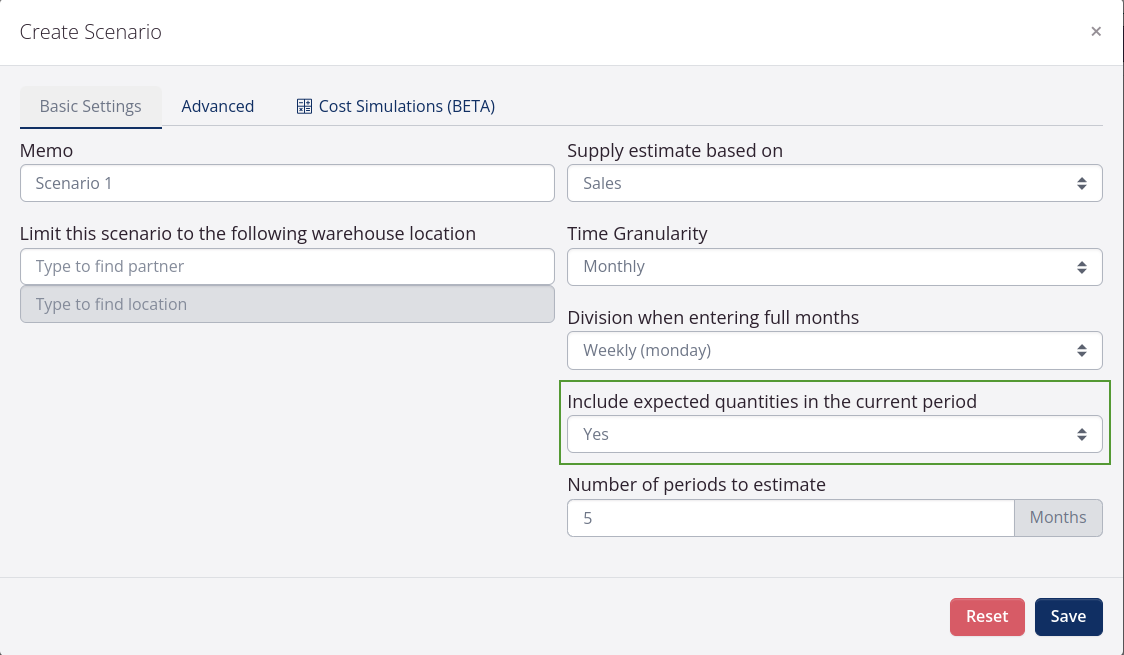Click the Memo input showing Scenario 1
Viewport: 1124px width, 655px height.
point(287,183)
